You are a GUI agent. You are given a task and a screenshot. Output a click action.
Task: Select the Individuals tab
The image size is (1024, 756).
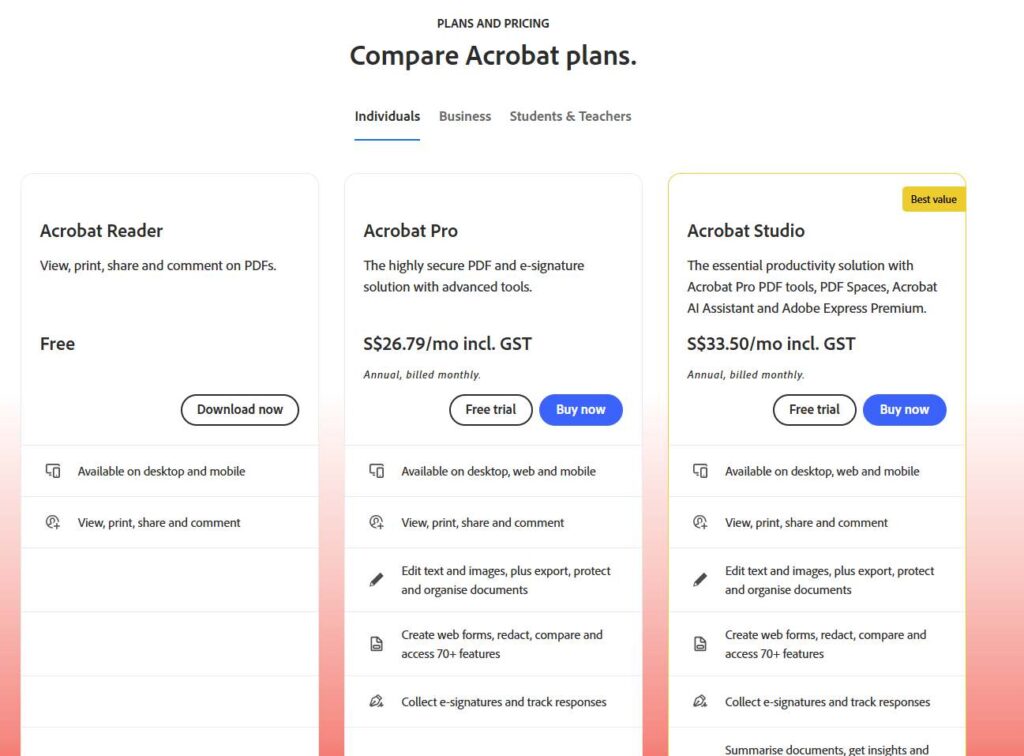pos(387,116)
